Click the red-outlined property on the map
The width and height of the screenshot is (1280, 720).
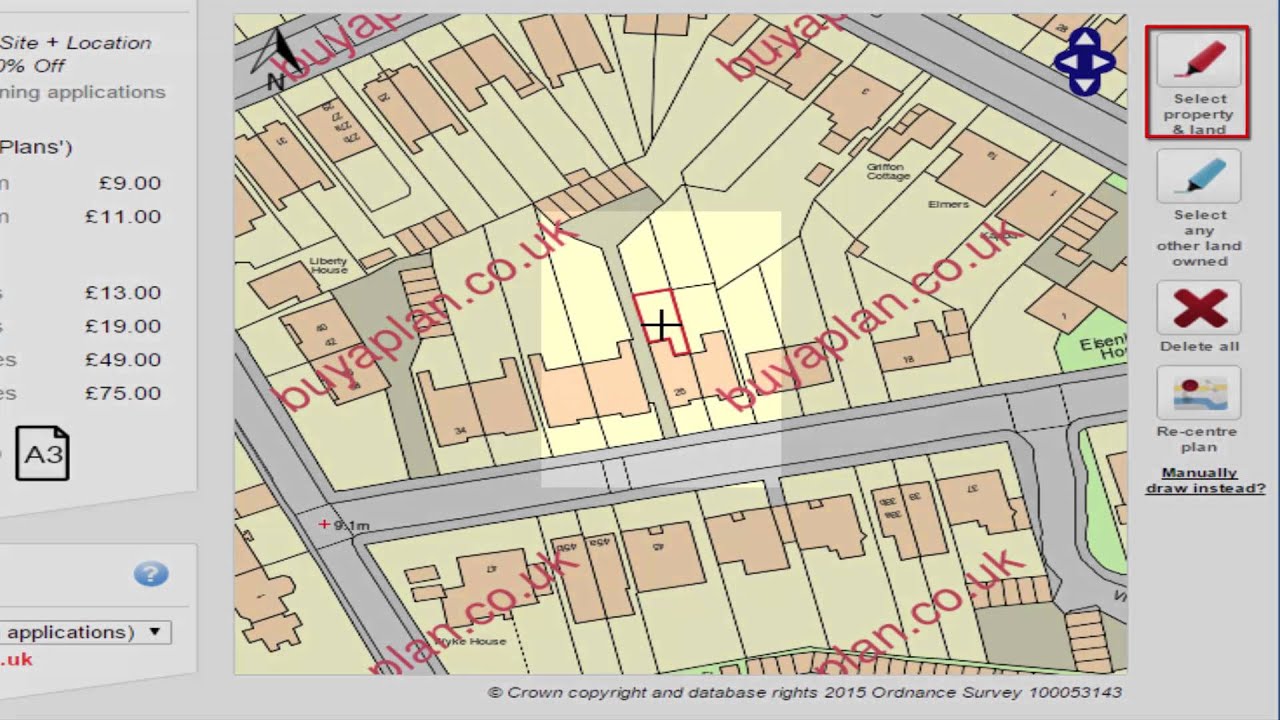[662, 322]
